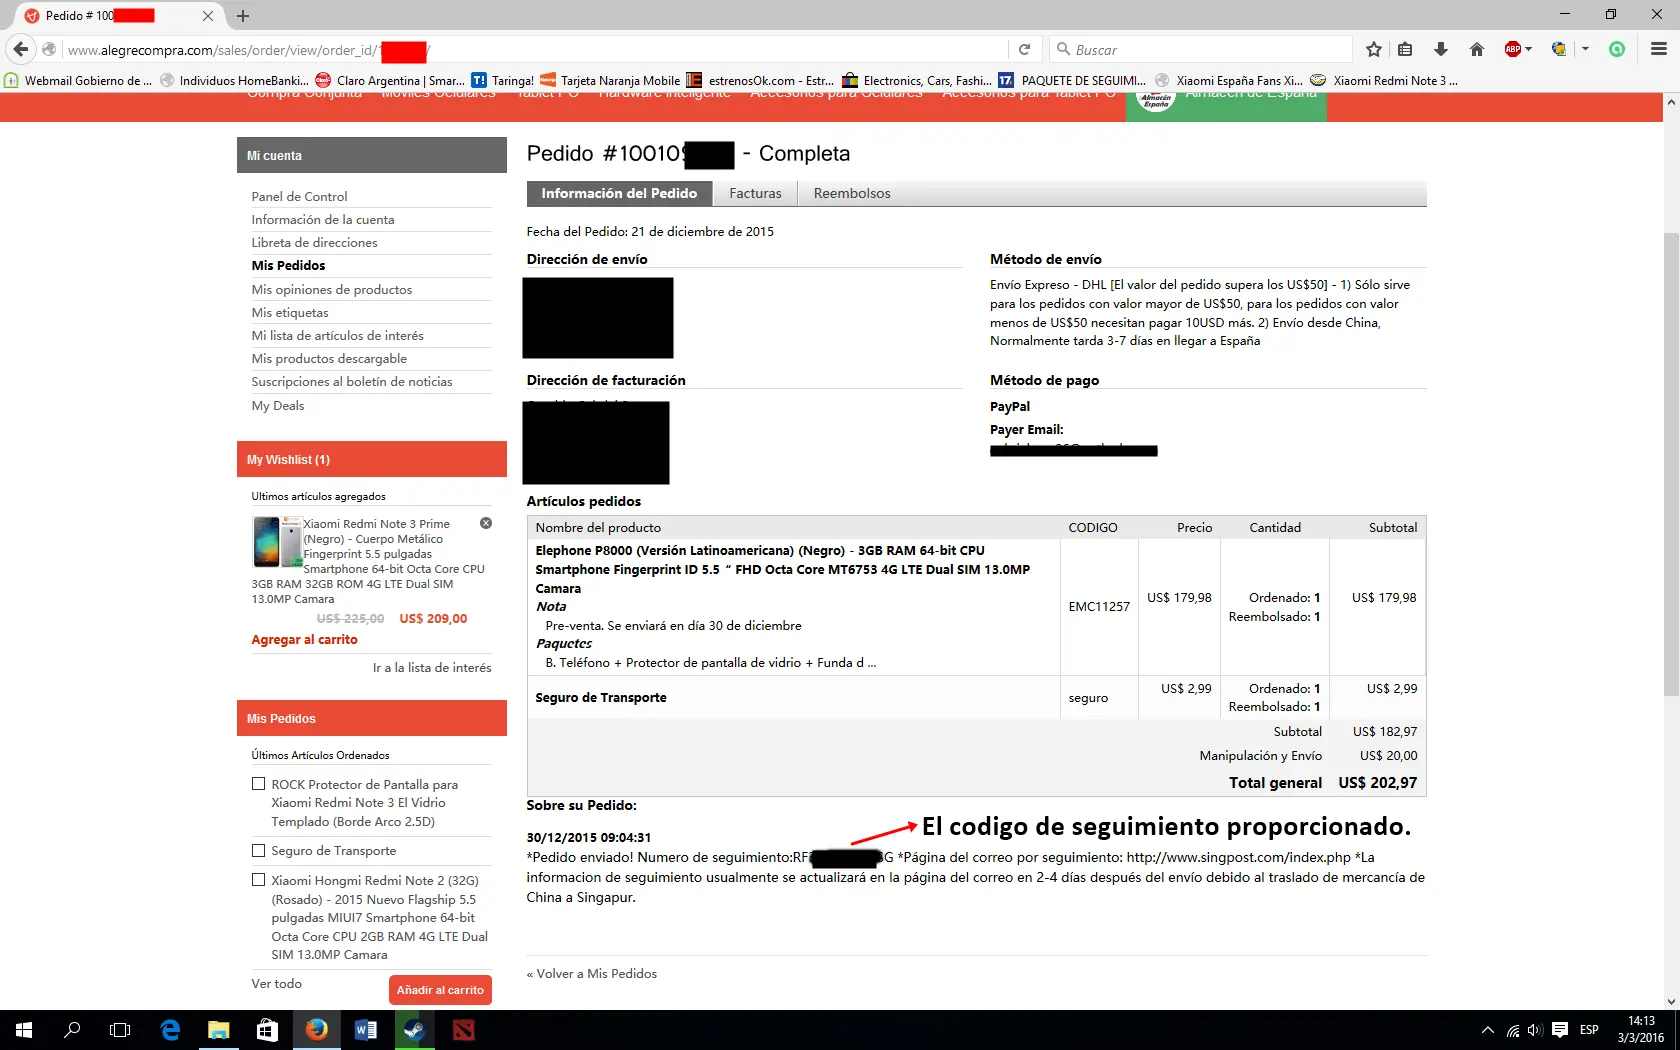
Task: Switch to the Reembolsos tab
Action: 852,193
